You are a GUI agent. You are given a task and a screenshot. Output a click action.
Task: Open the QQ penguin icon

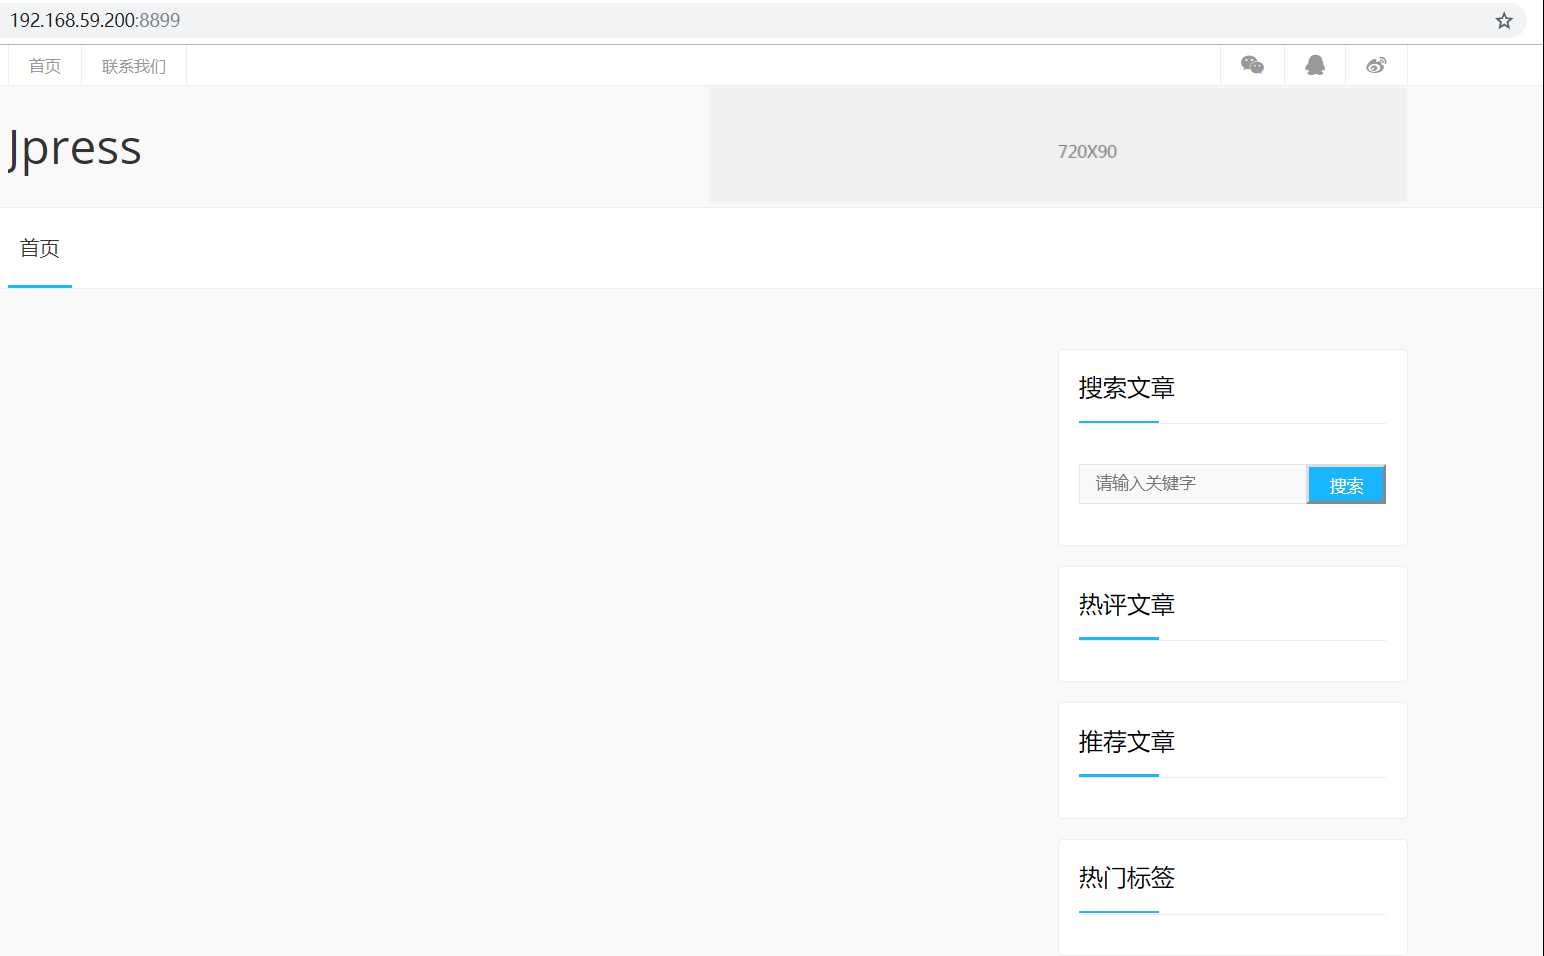point(1315,65)
